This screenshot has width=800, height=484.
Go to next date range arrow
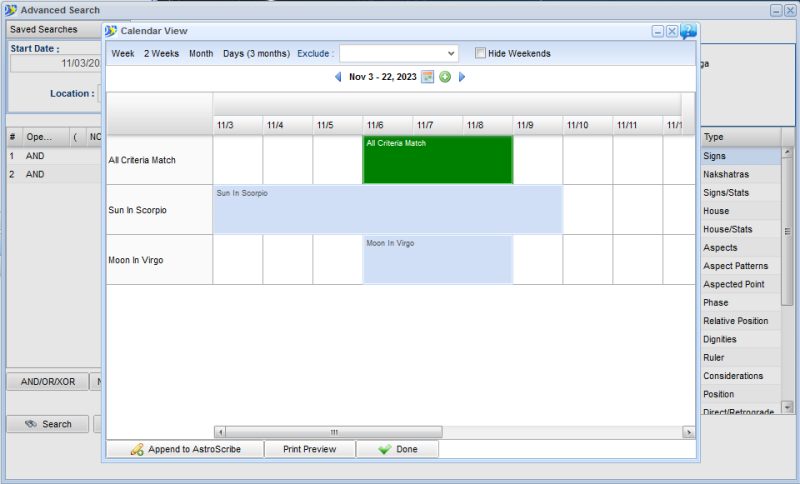click(462, 77)
